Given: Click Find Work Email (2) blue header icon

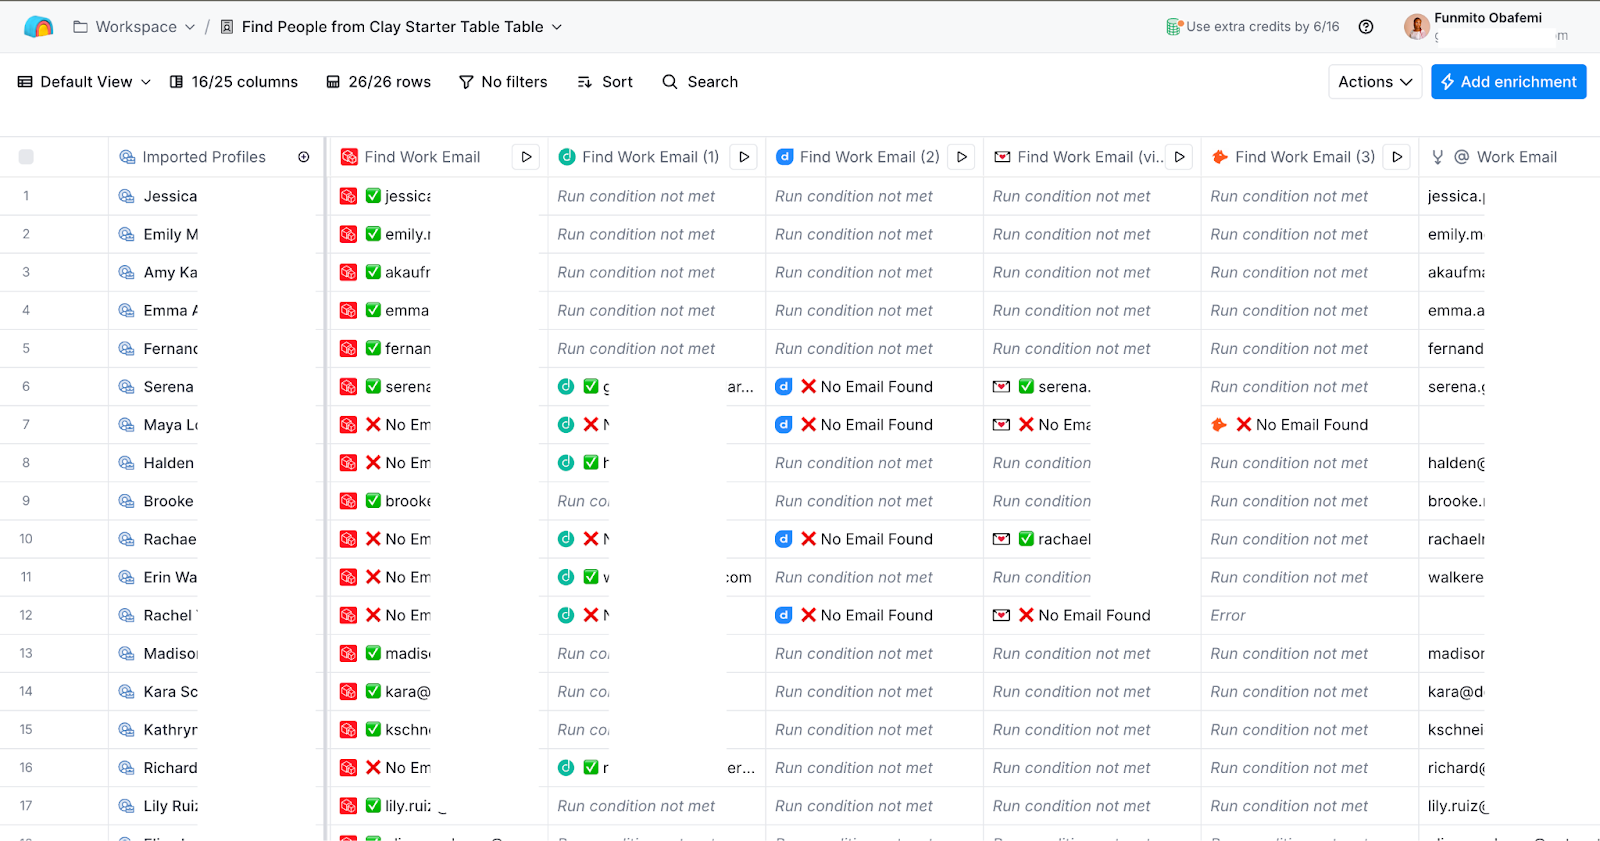Looking at the screenshot, I should [785, 157].
